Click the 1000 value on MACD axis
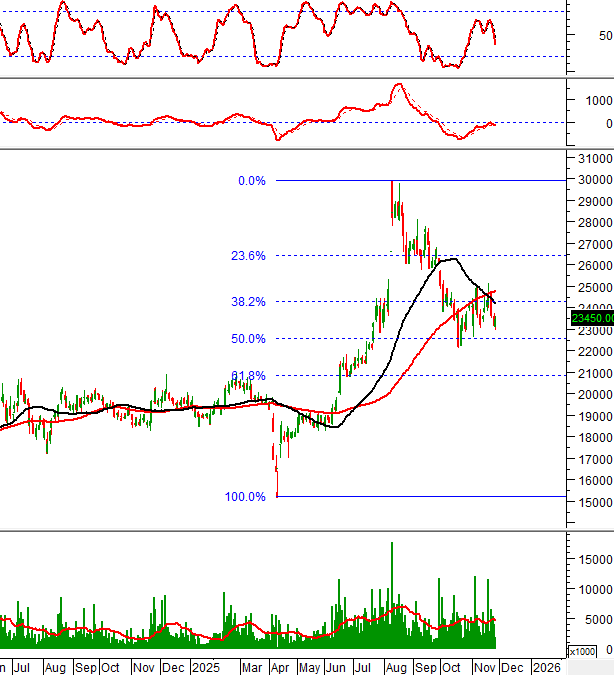 click(x=599, y=100)
